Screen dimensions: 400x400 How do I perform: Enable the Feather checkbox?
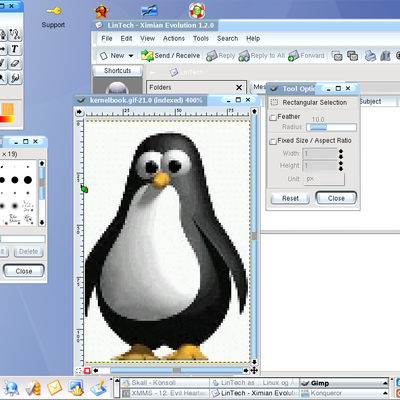273,117
